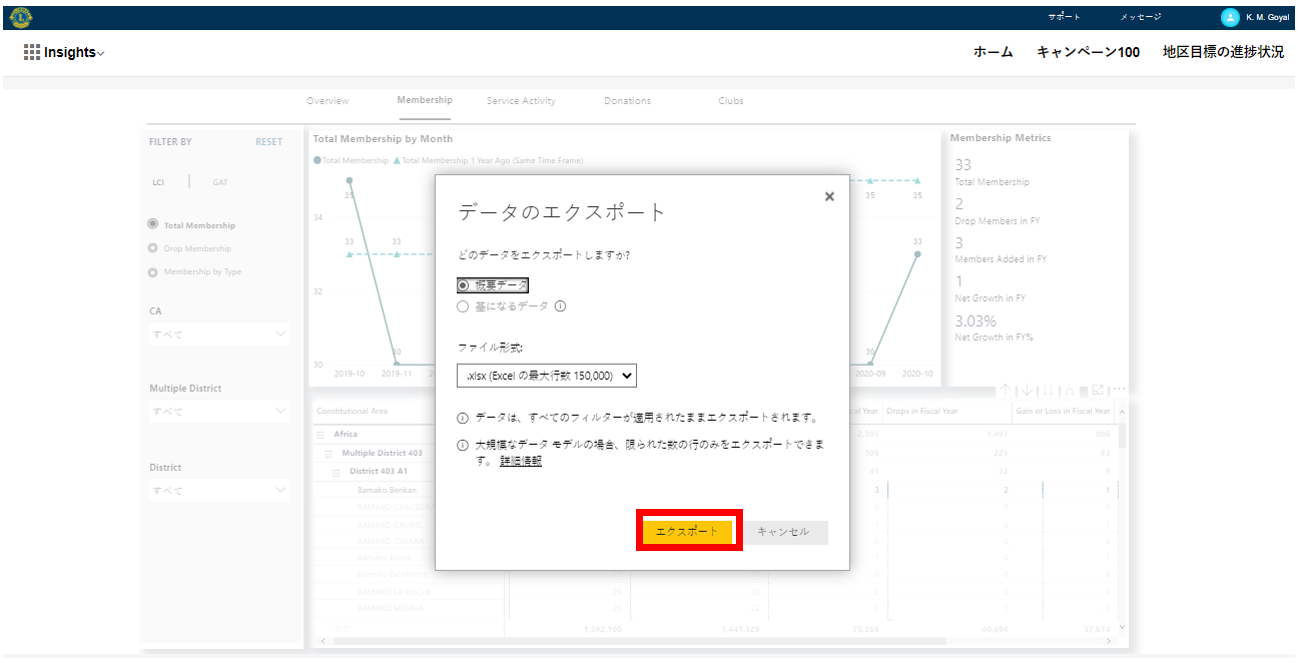Select the 概要データ radio button
Viewport: 1300px width, 666px height.
click(x=463, y=285)
